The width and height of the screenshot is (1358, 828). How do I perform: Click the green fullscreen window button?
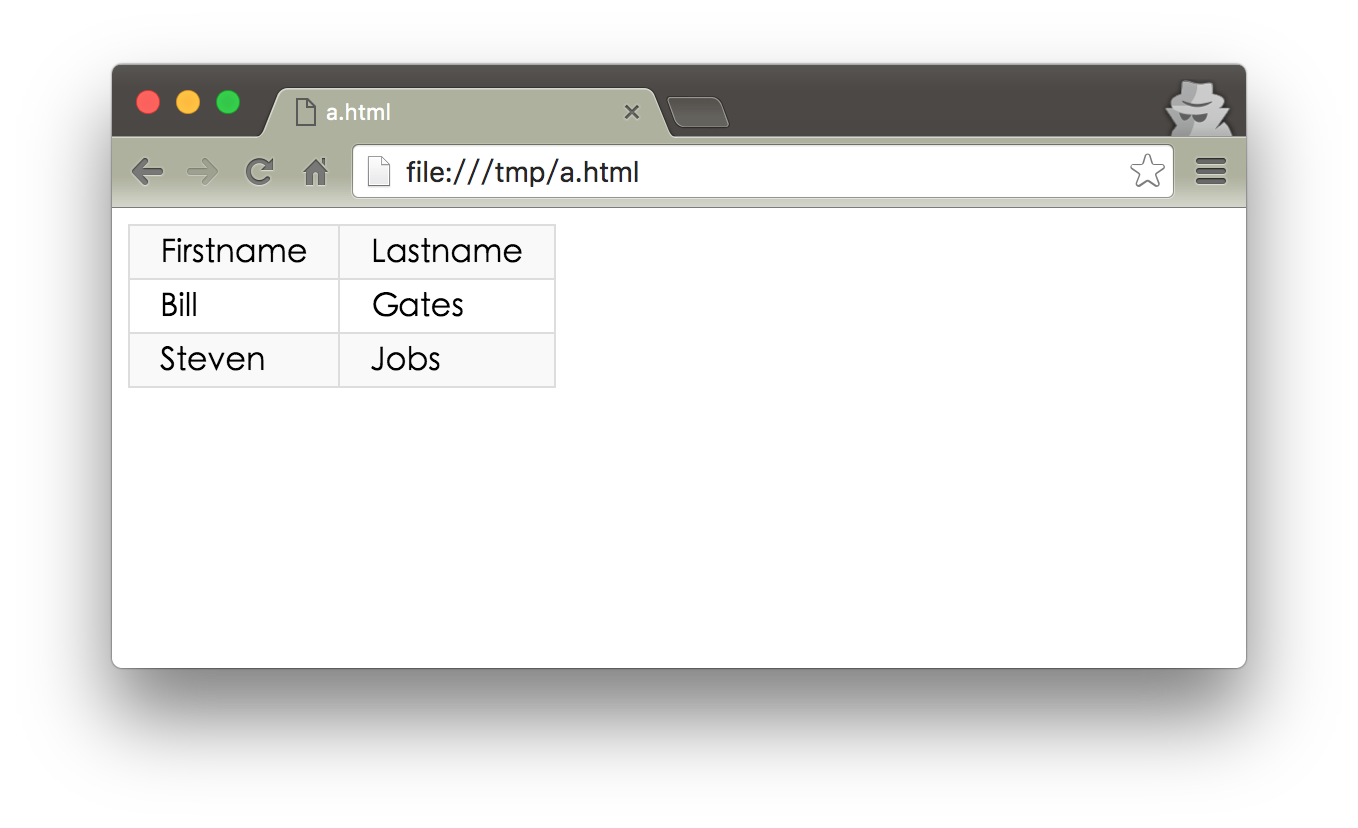click(x=228, y=102)
